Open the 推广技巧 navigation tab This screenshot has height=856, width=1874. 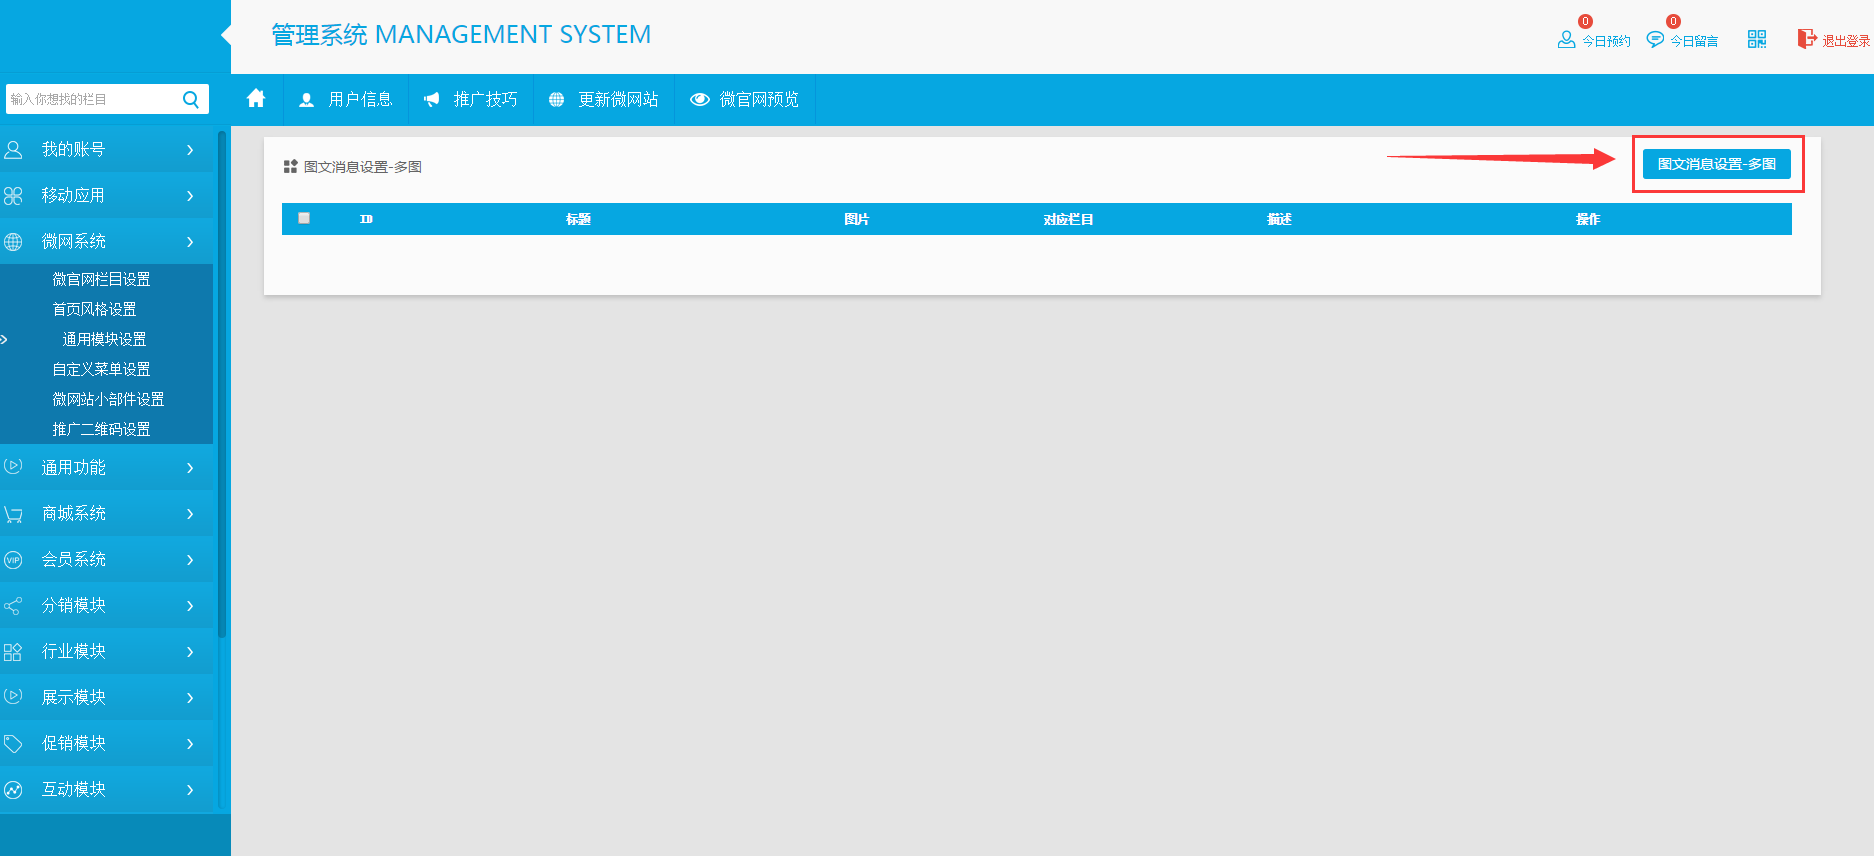coord(471,100)
